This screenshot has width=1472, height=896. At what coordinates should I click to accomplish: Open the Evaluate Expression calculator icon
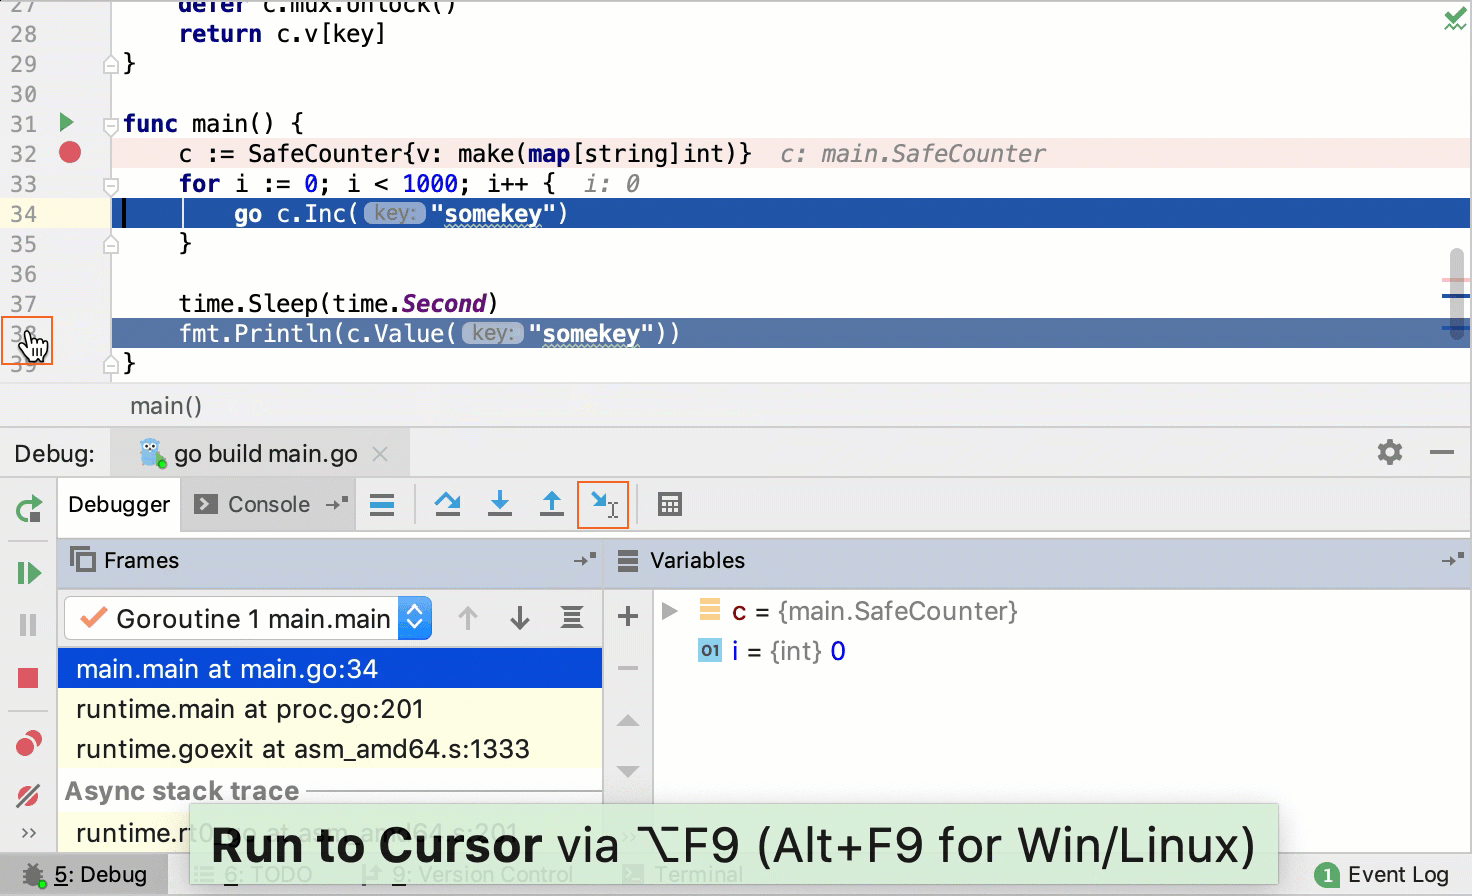[x=670, y=505]
